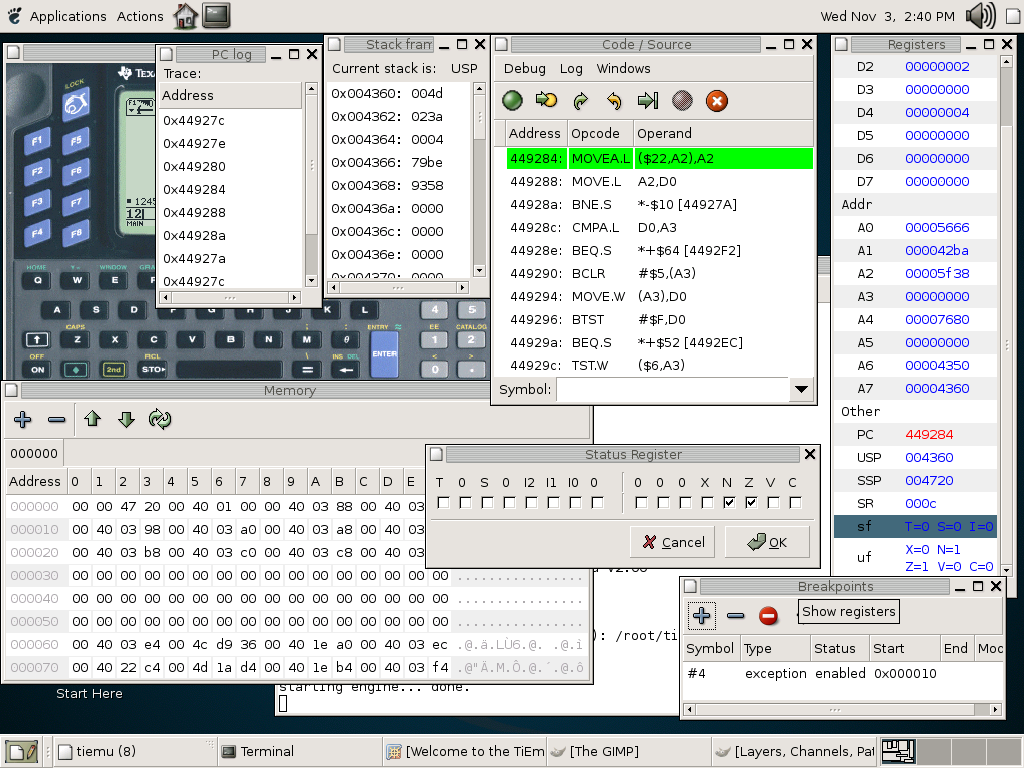Click PC log scrollbar down arrow
Viewport: 1024px width, 768px height.
311,281
